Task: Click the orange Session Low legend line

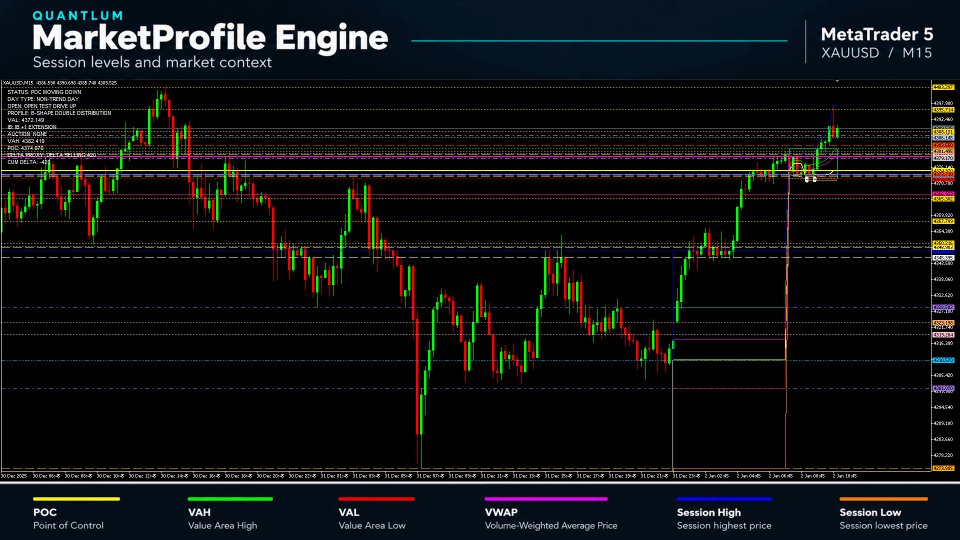Action: [x=883, y=499]
